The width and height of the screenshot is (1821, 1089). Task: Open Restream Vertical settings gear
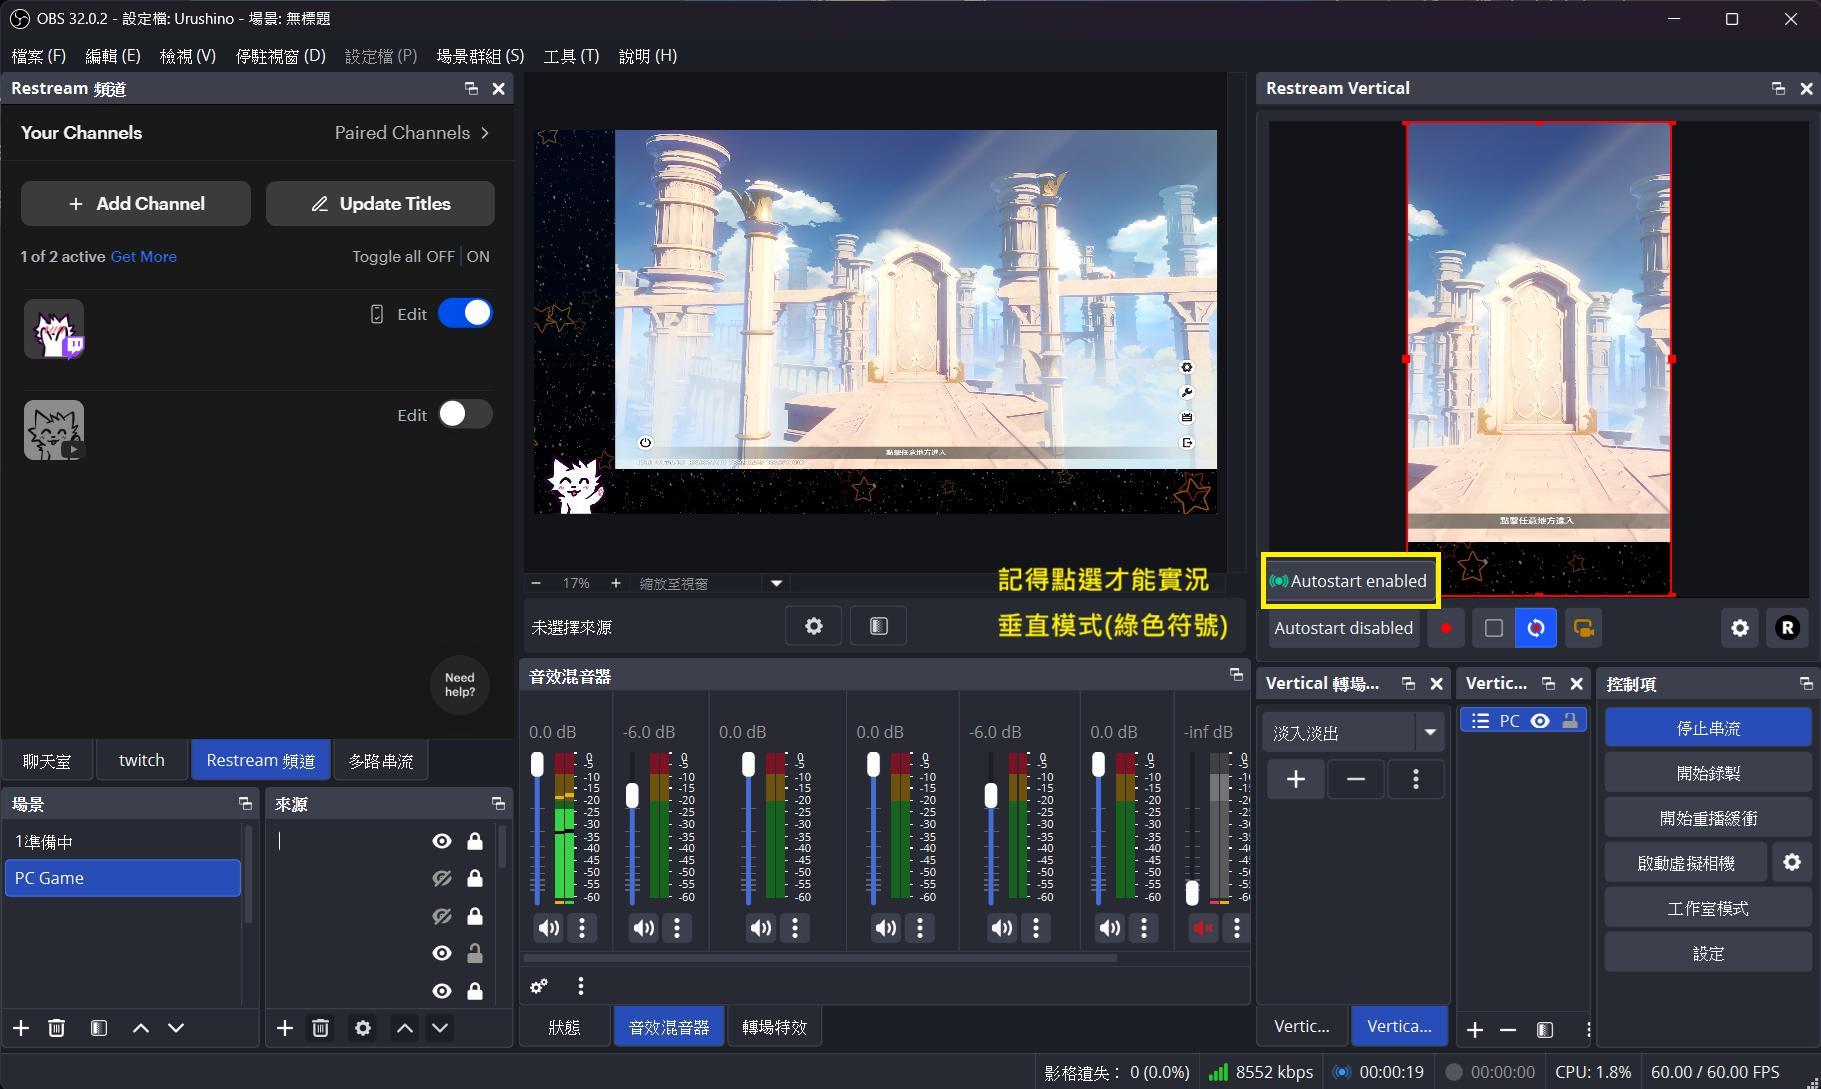click(1739, 628)
